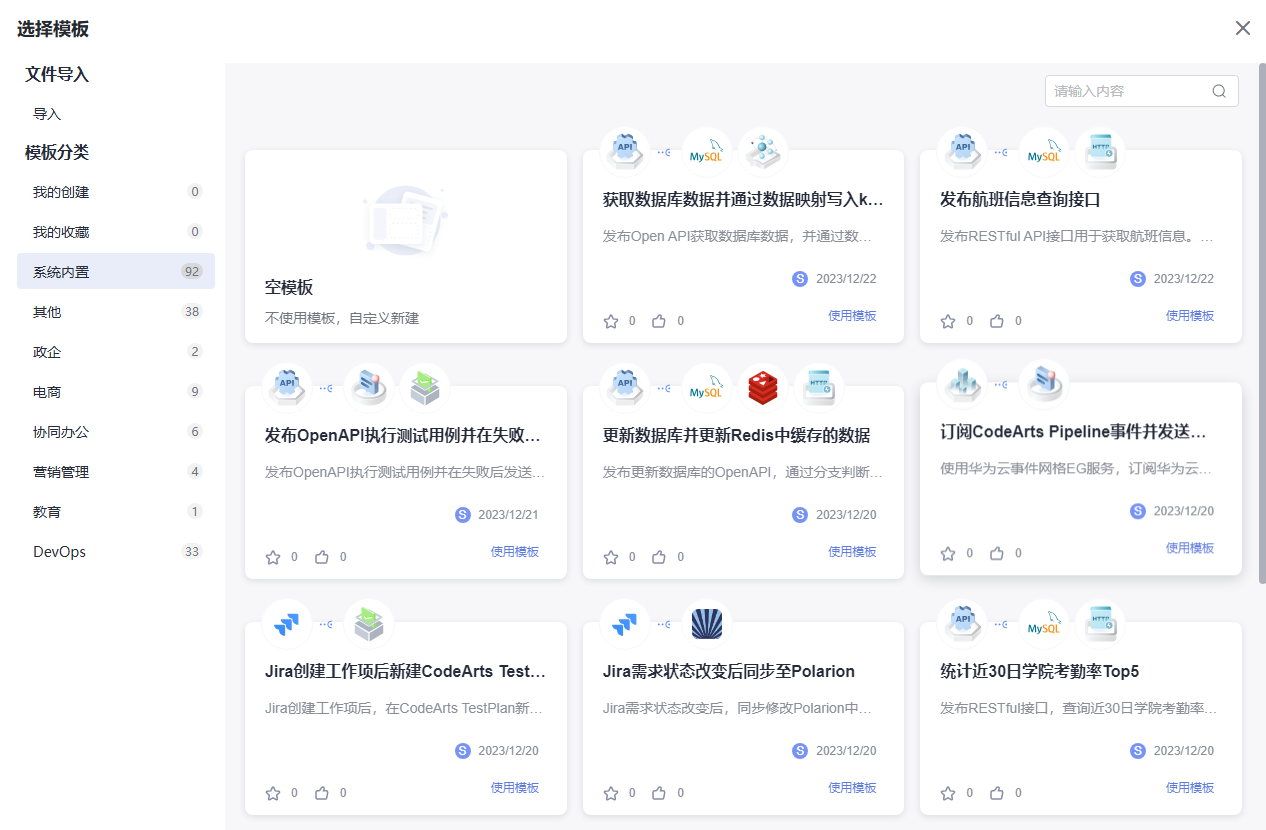Image resolution: width=1266 pixels, height=830 pixels.
Task: Select the 其他 category
Action: pos(116,312)
